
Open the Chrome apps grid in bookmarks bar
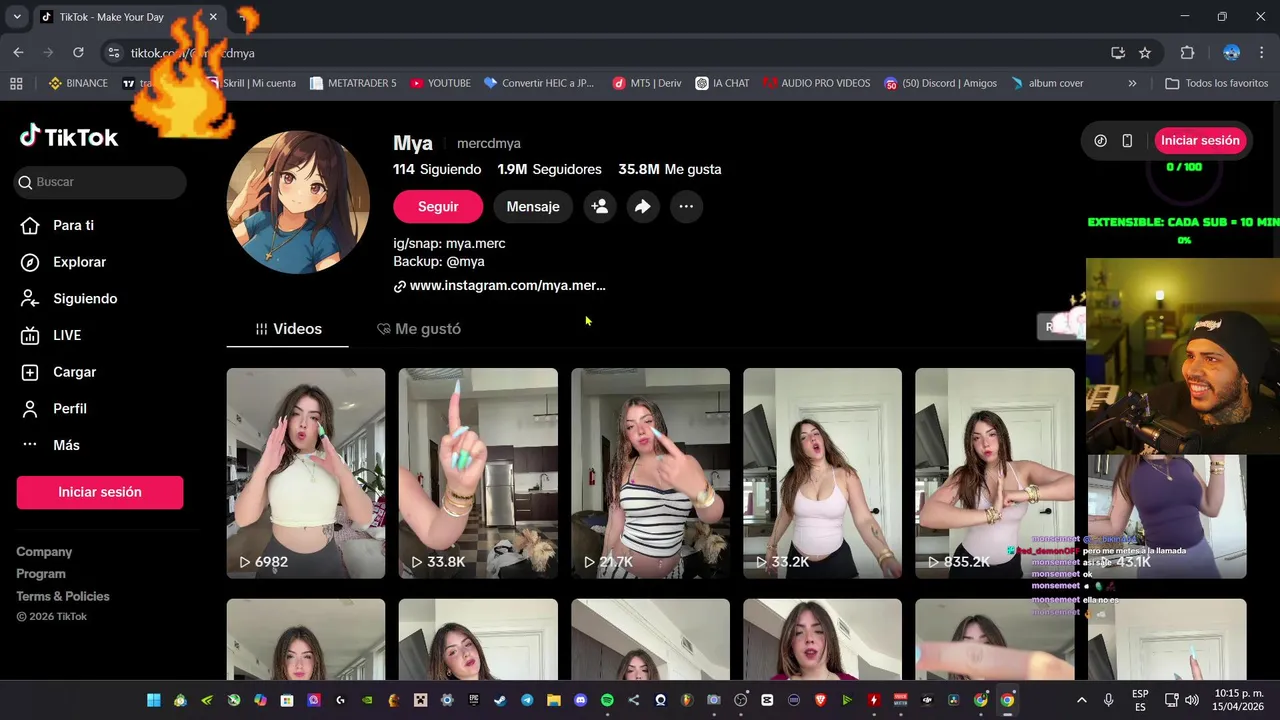[16, 83]
